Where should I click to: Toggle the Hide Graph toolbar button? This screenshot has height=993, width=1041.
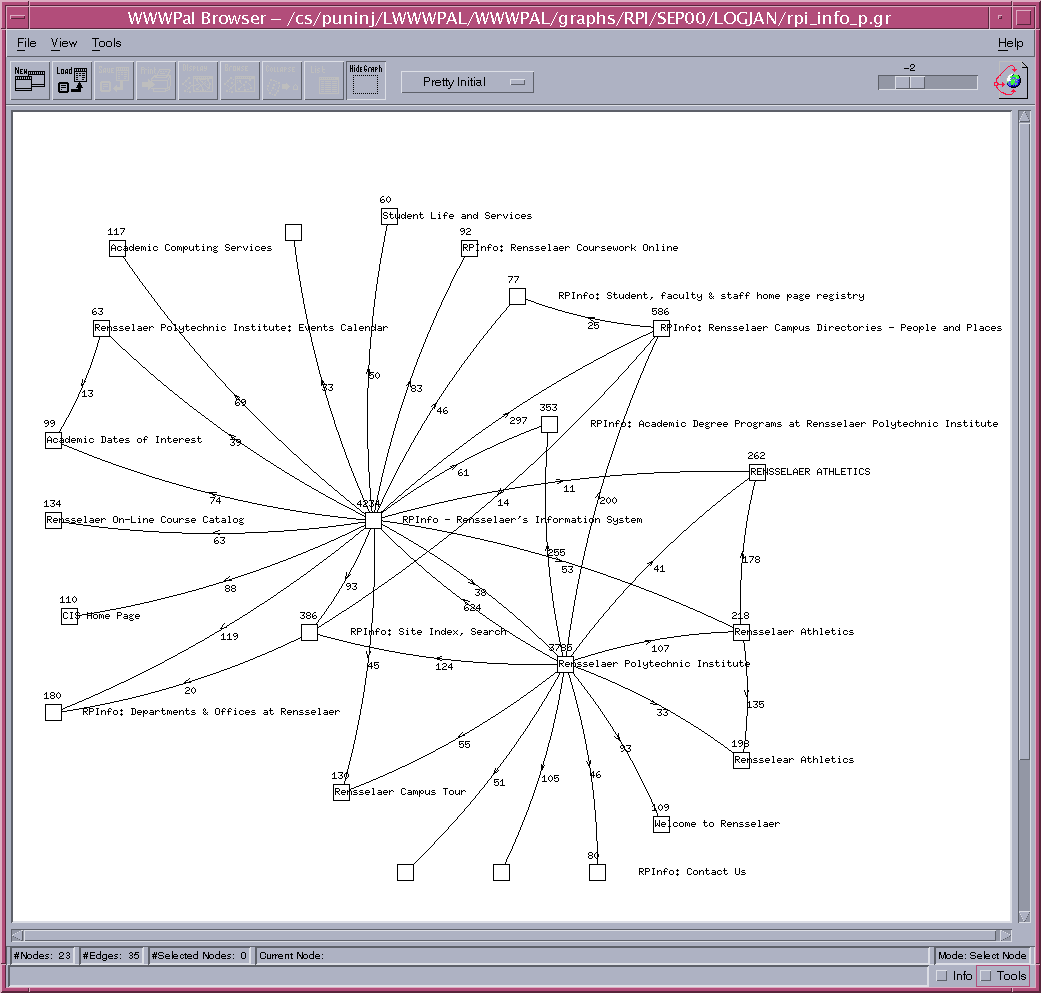pos(365,80)
